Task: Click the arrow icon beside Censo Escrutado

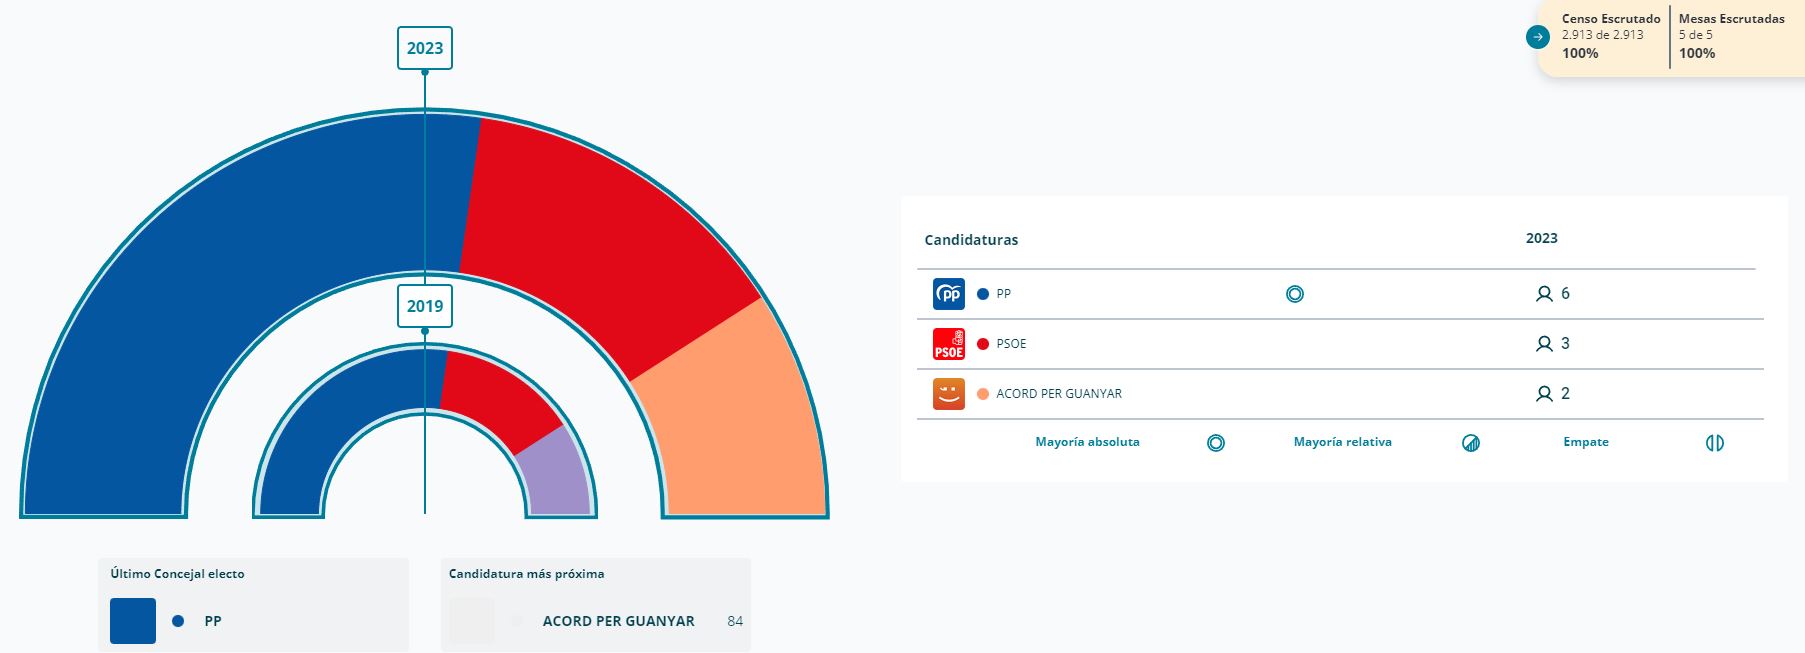Action: click(1537, 37)
